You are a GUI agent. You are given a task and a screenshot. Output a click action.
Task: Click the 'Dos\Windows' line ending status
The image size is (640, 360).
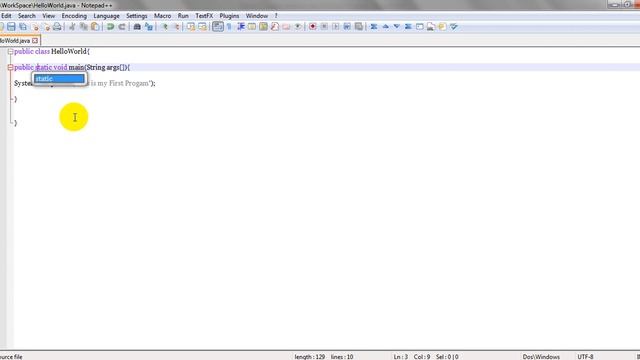point(541,357)
